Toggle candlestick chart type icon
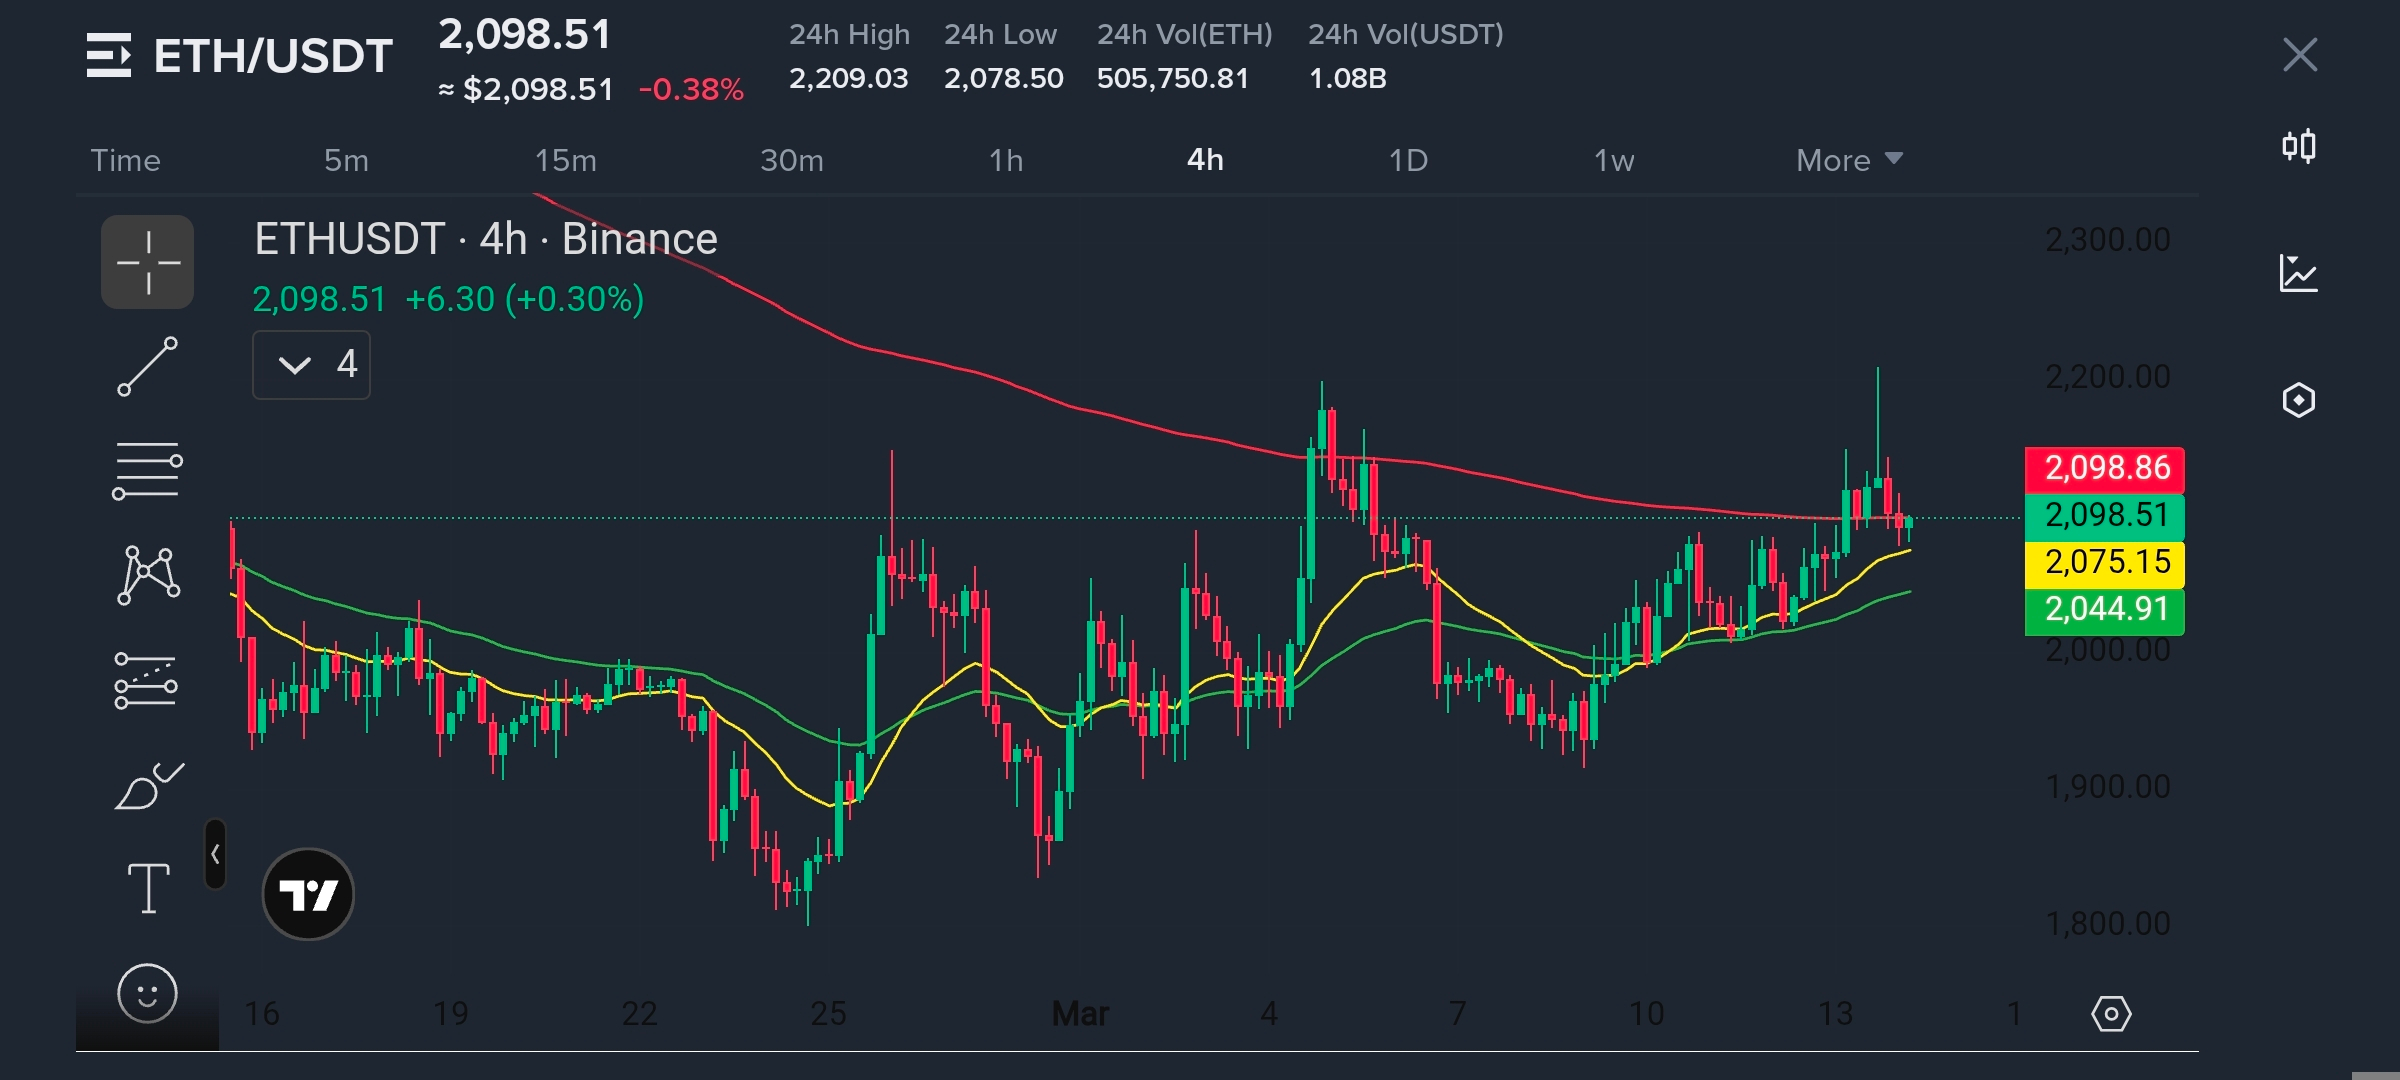 pos(2298,147)
